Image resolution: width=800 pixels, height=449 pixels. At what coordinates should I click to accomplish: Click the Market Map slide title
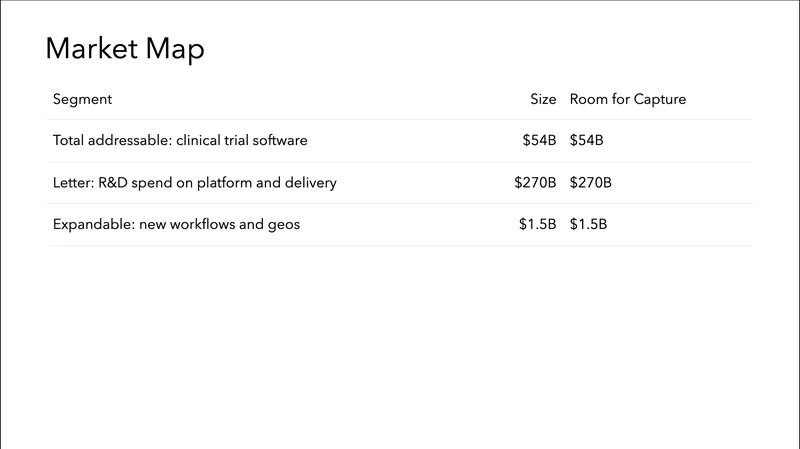(x=125, y=49)
